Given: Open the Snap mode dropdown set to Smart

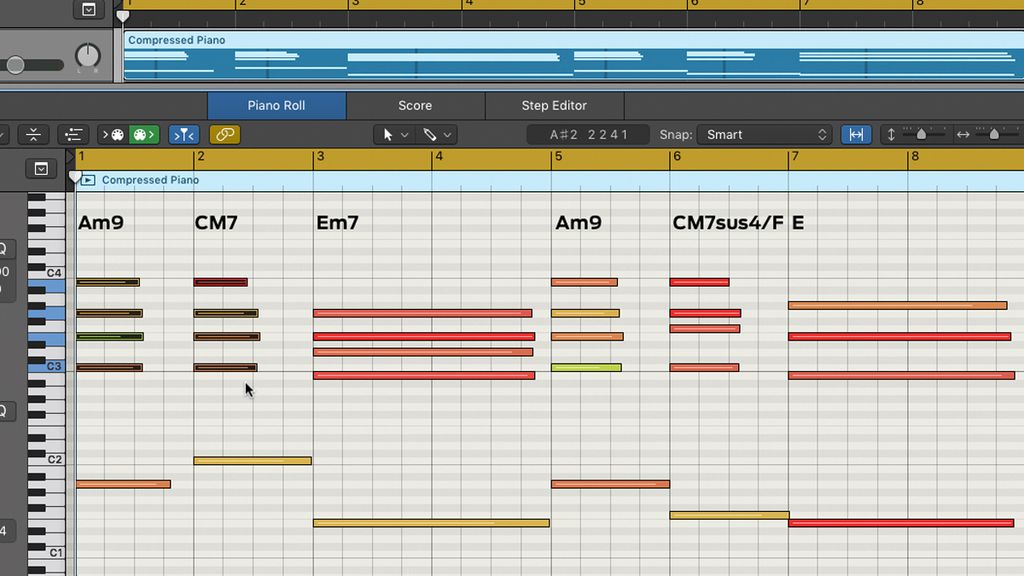Looking at the screenshot, I should [764, 134].
